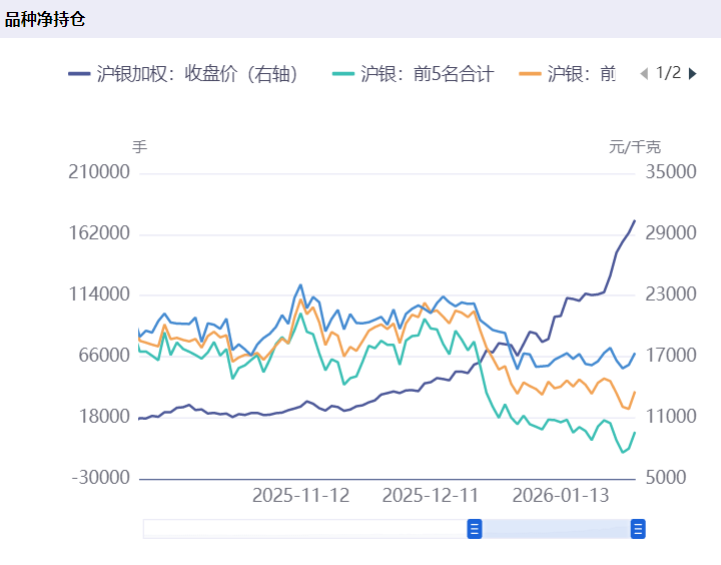Click the 35000 right axis label
721x565 pixels.
[x=670, y=172]
